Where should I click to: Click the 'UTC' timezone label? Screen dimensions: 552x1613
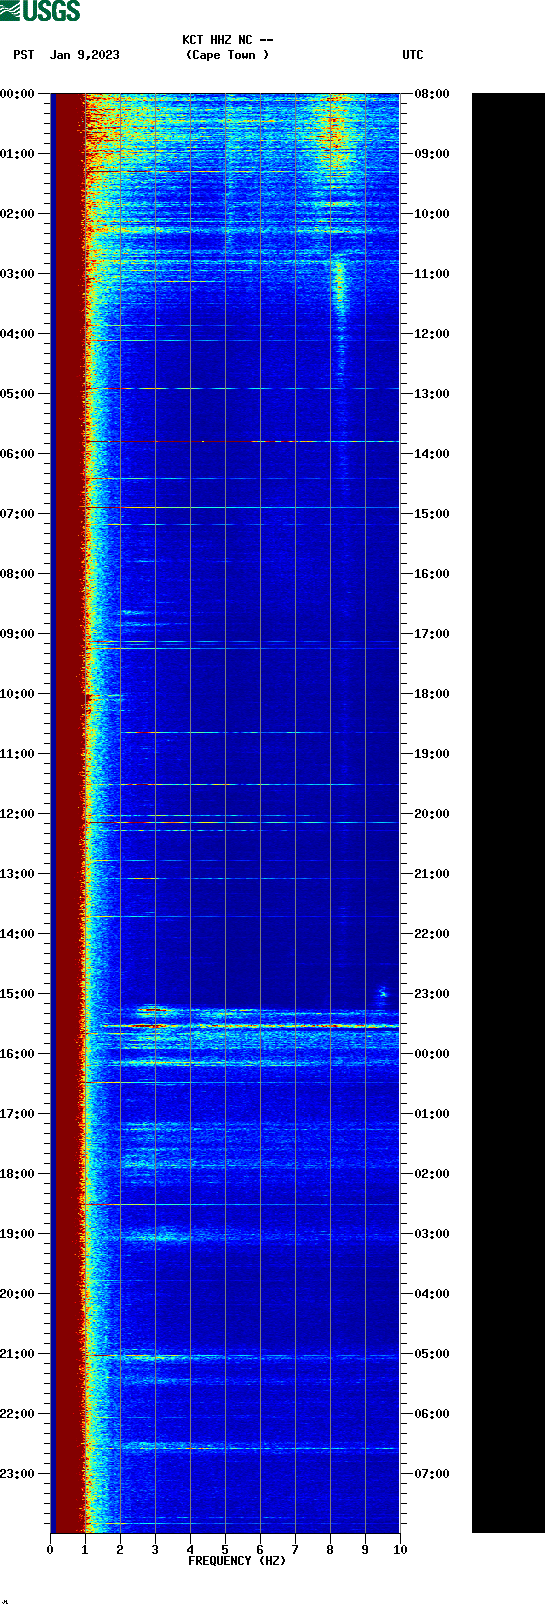[413, 55]
